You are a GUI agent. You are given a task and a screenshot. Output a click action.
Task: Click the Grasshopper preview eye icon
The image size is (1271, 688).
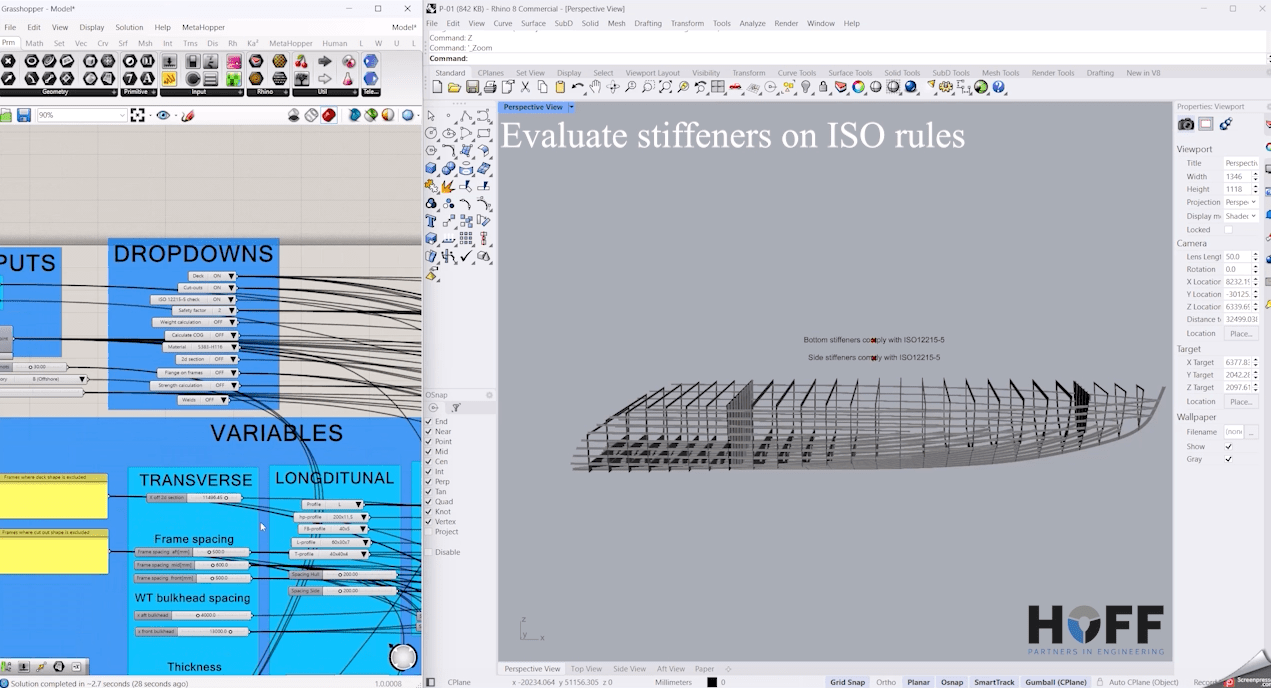click(x=163, y=115)
